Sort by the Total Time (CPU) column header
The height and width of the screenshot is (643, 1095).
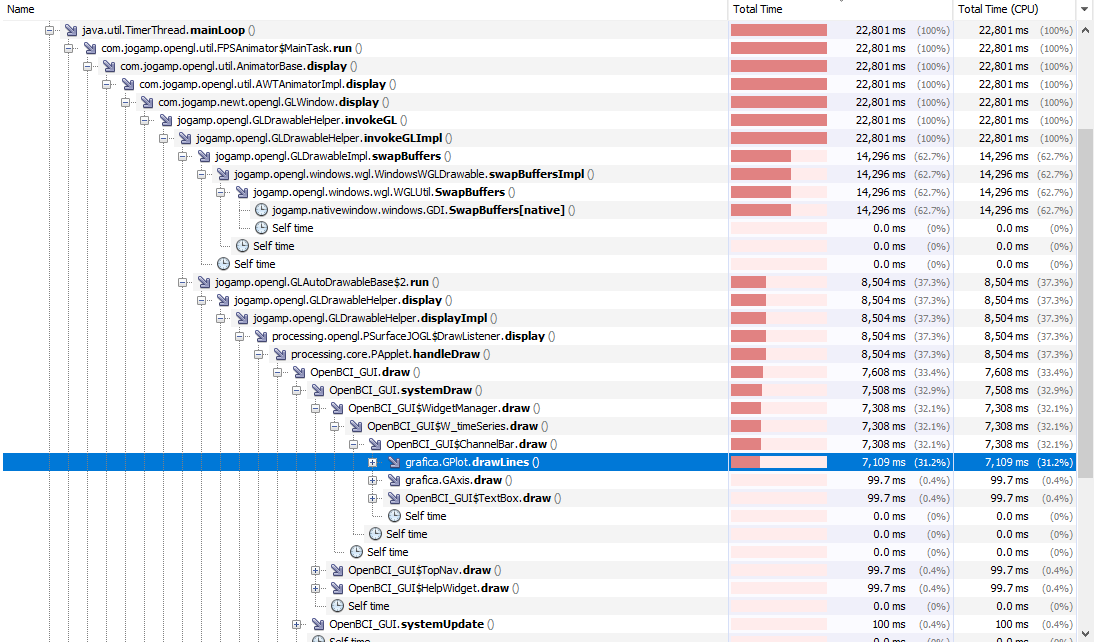point(1010,9)
